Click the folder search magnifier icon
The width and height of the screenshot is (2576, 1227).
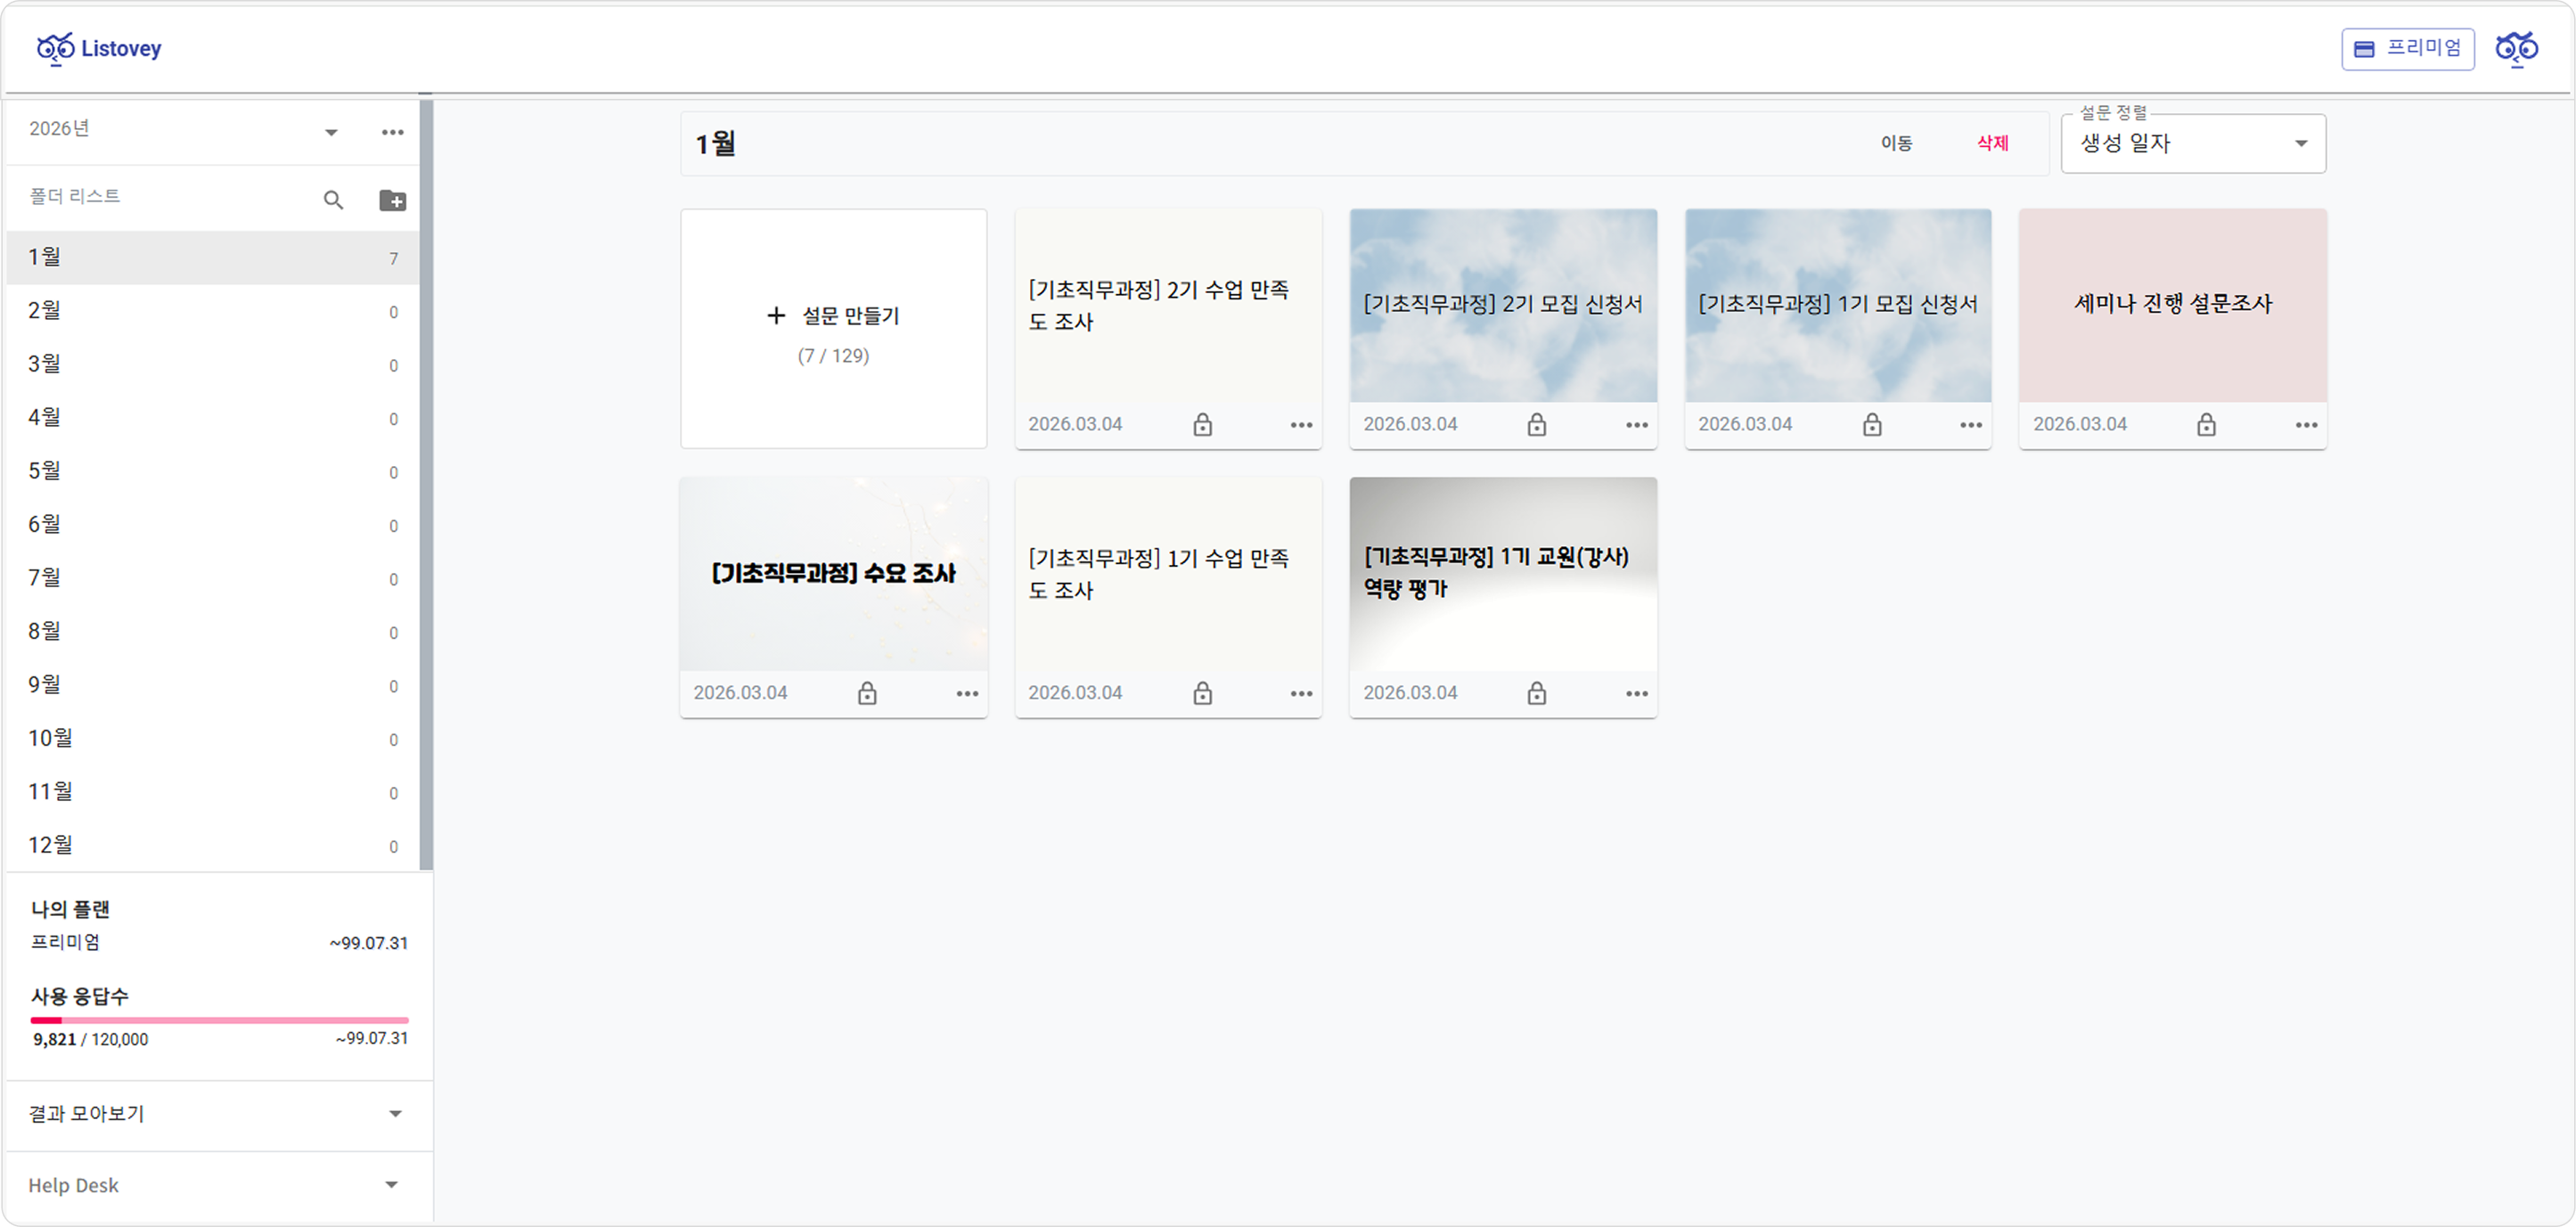333,200
